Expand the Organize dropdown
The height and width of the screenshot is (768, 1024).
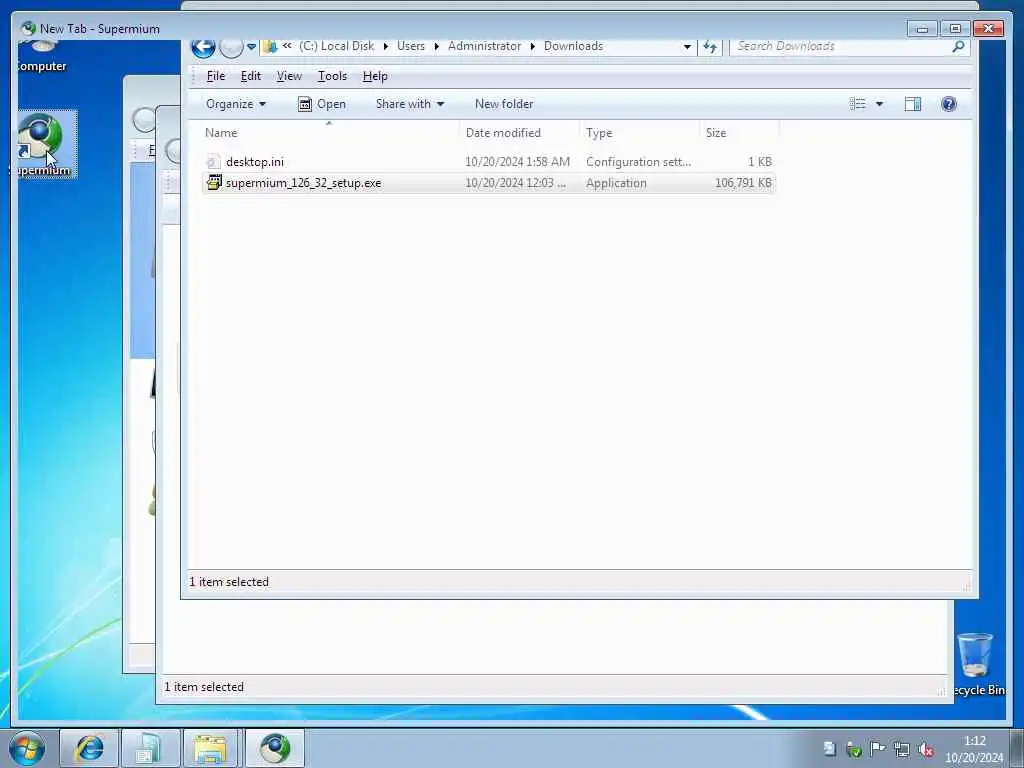[236, 104]
